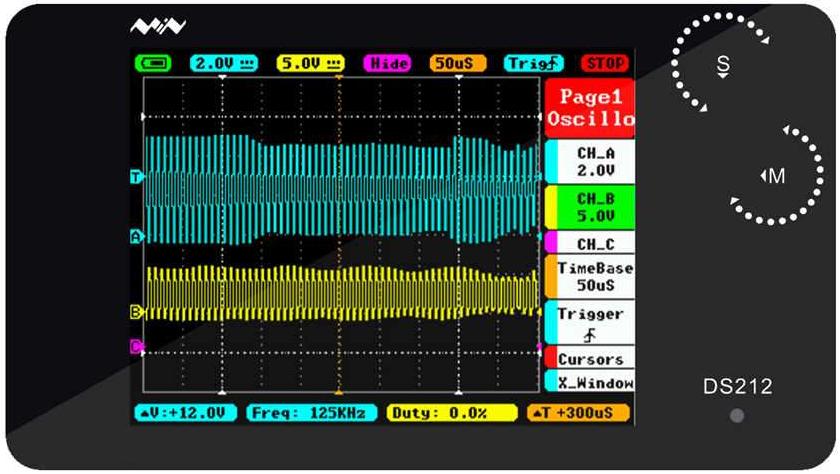This screenshot has width=840, height=474.
Task: Open the Cursors menu item
Action: click(x=590, y=357)
